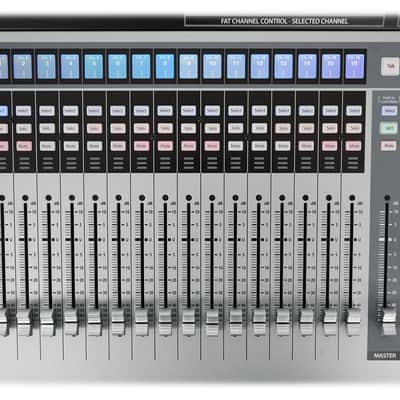The width and height of the screenshot is (400, 400).
Task: Solo channel 14
Action: click(x=307, y=129)
